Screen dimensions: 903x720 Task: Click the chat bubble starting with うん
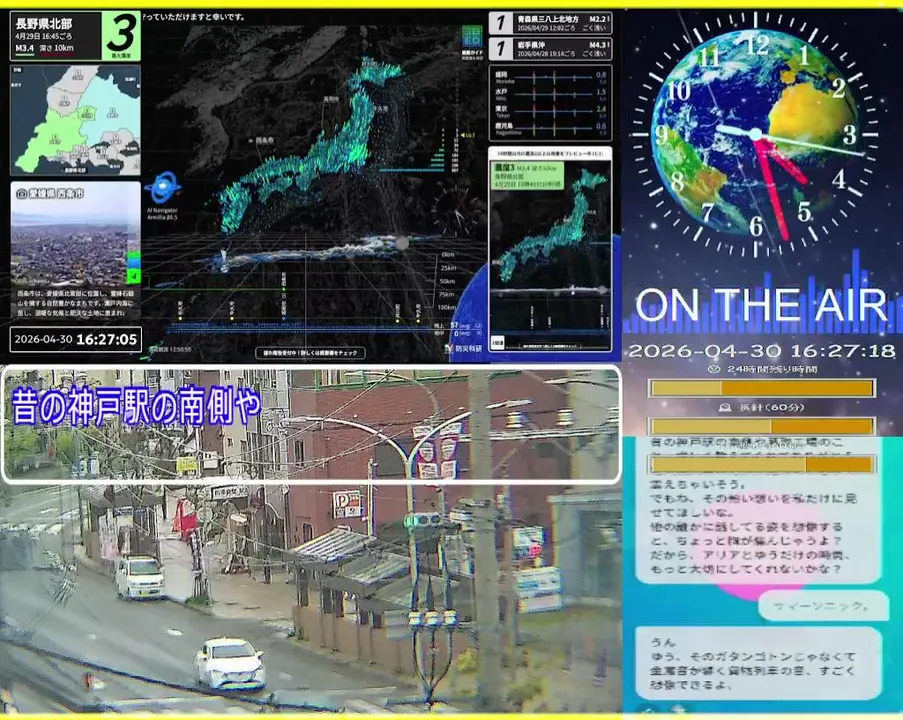tap(758, 664)
